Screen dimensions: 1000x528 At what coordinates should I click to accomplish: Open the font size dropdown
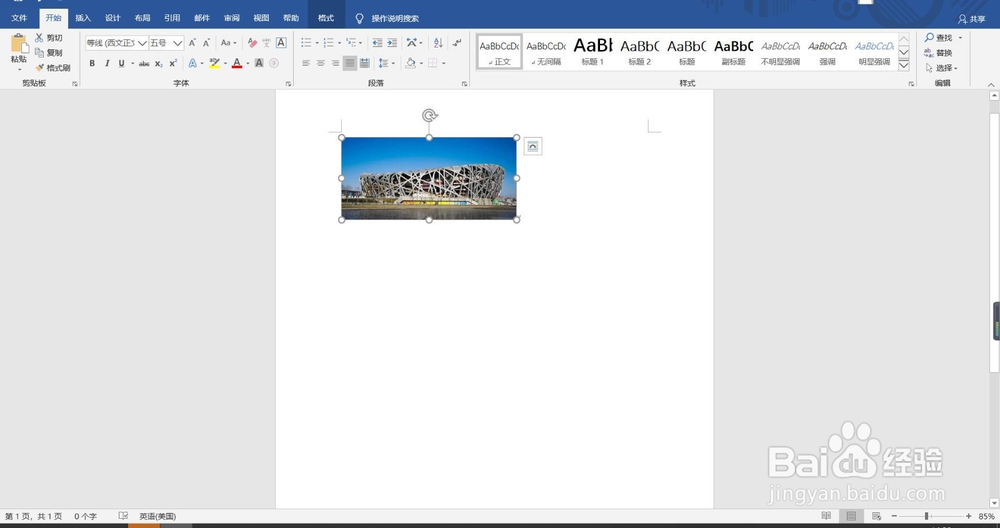[177, 43]
